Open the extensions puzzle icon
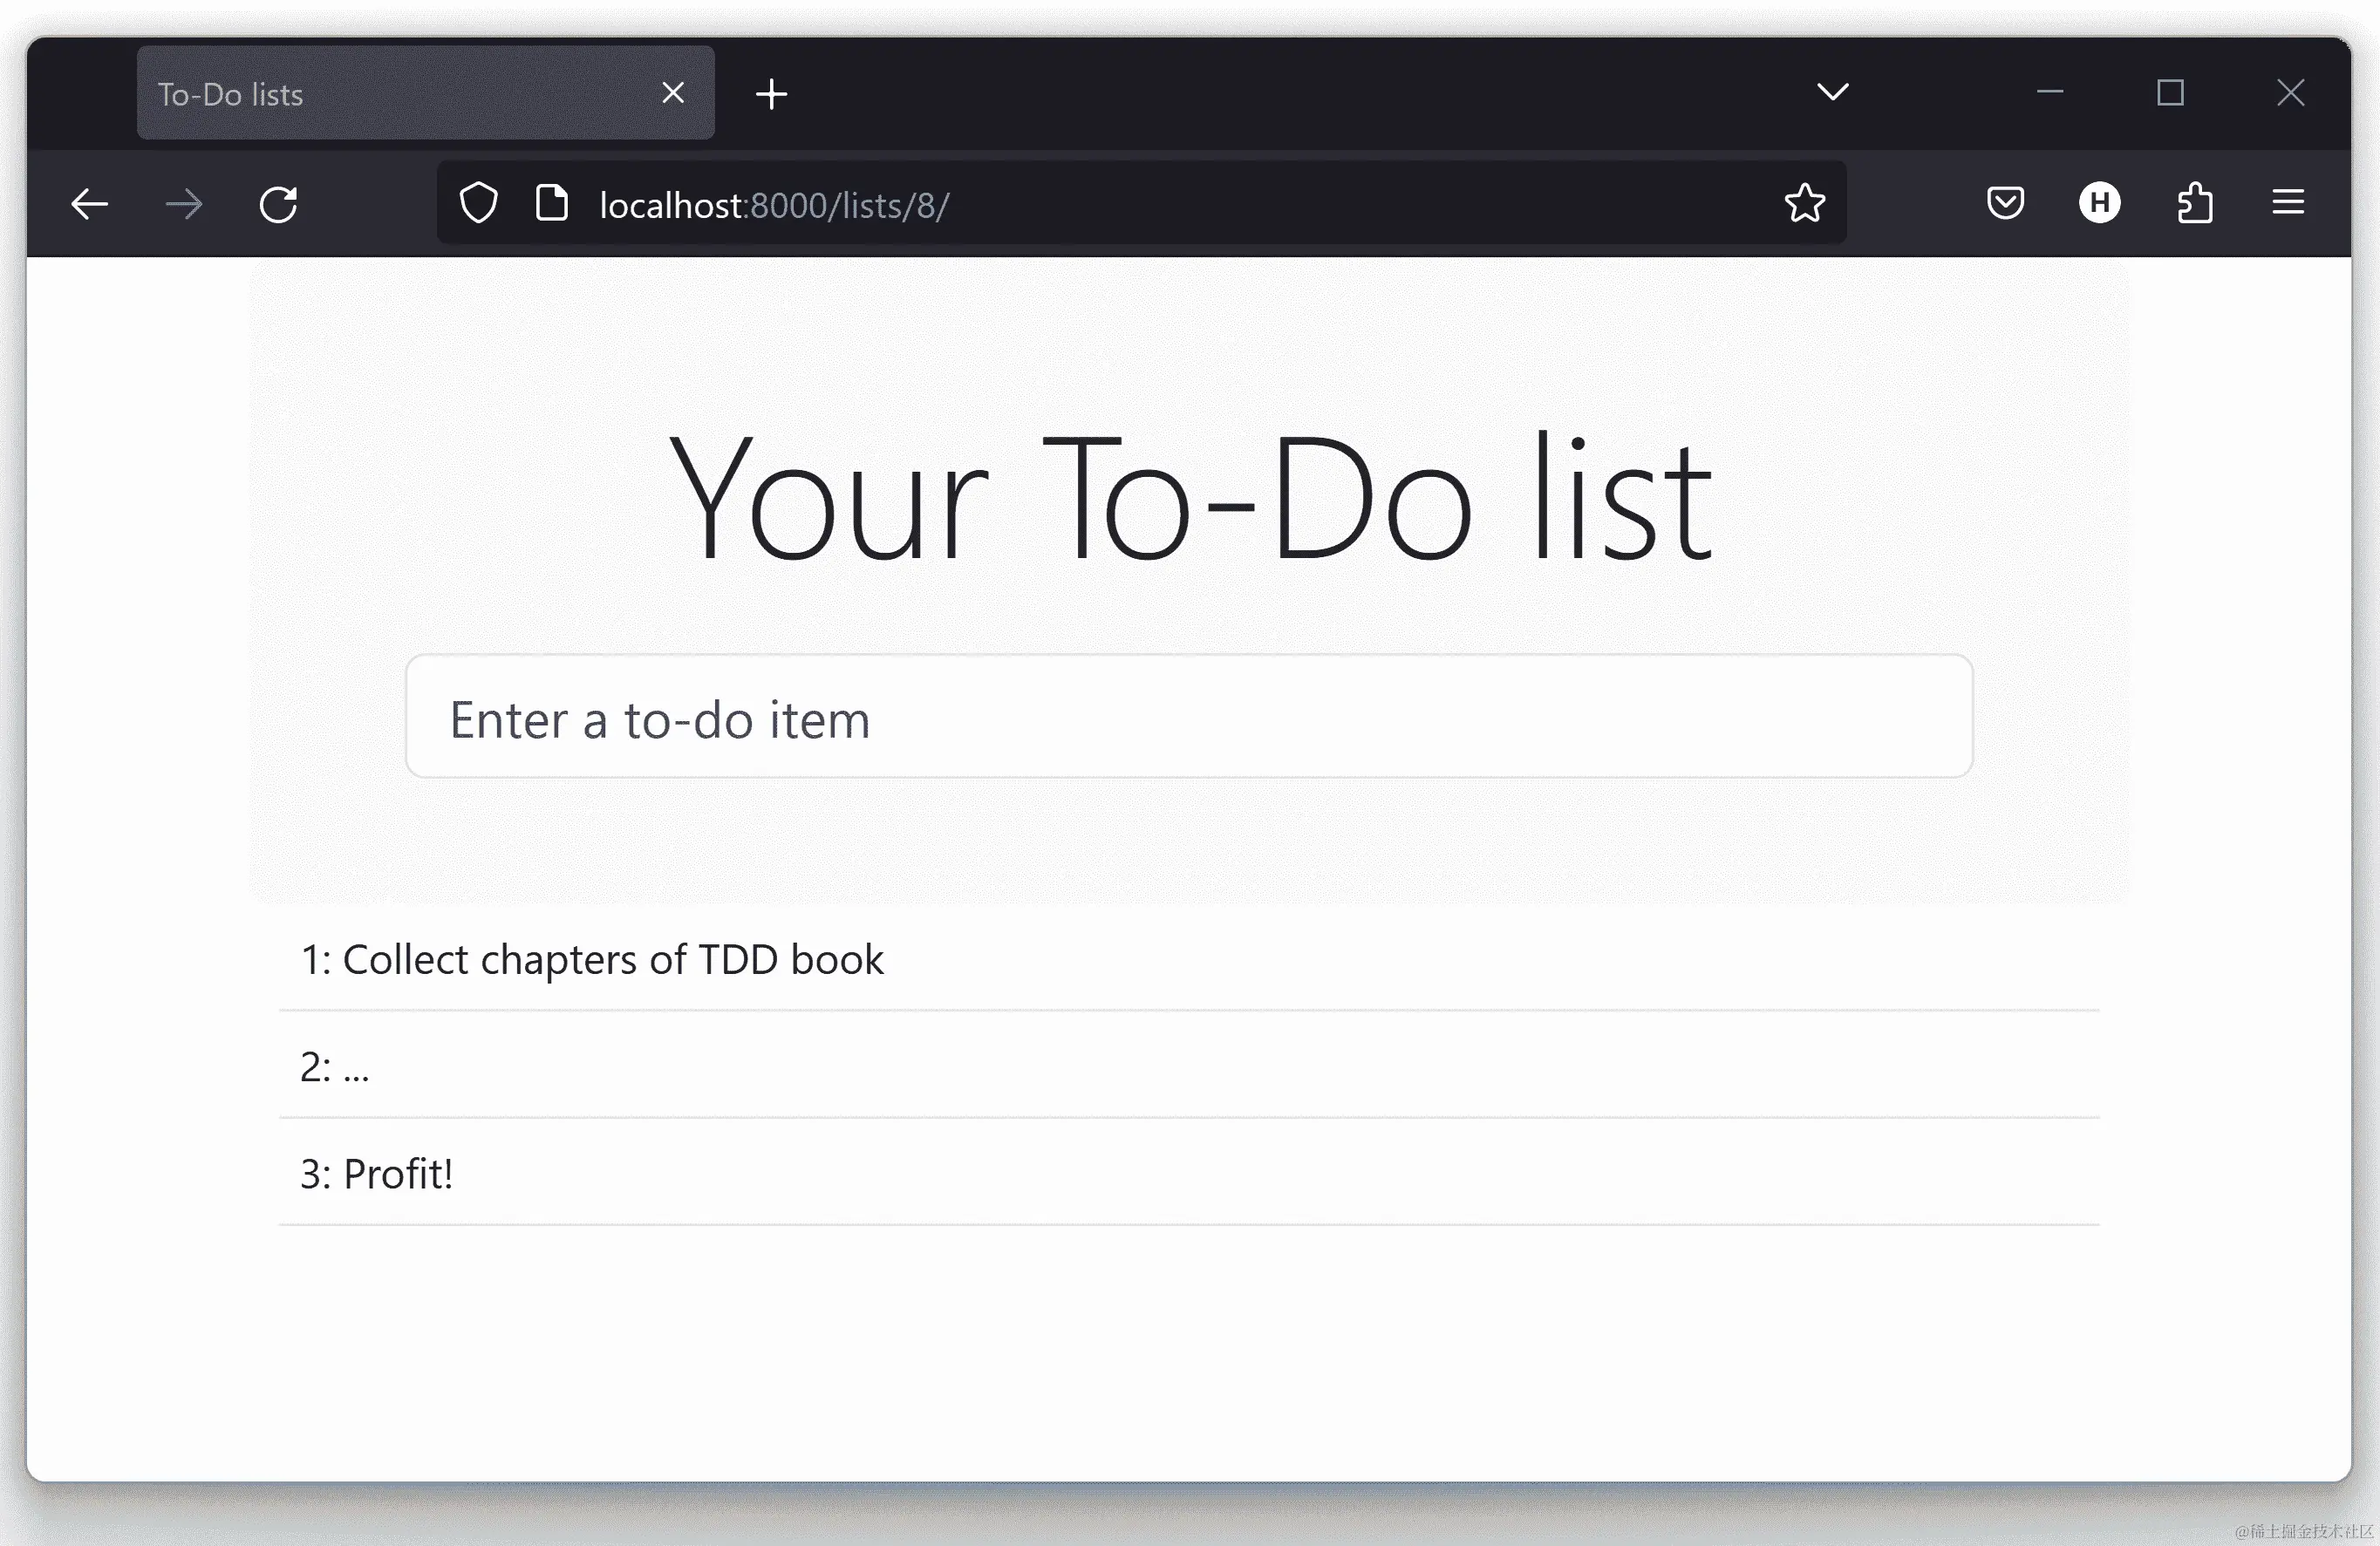 2194,203
